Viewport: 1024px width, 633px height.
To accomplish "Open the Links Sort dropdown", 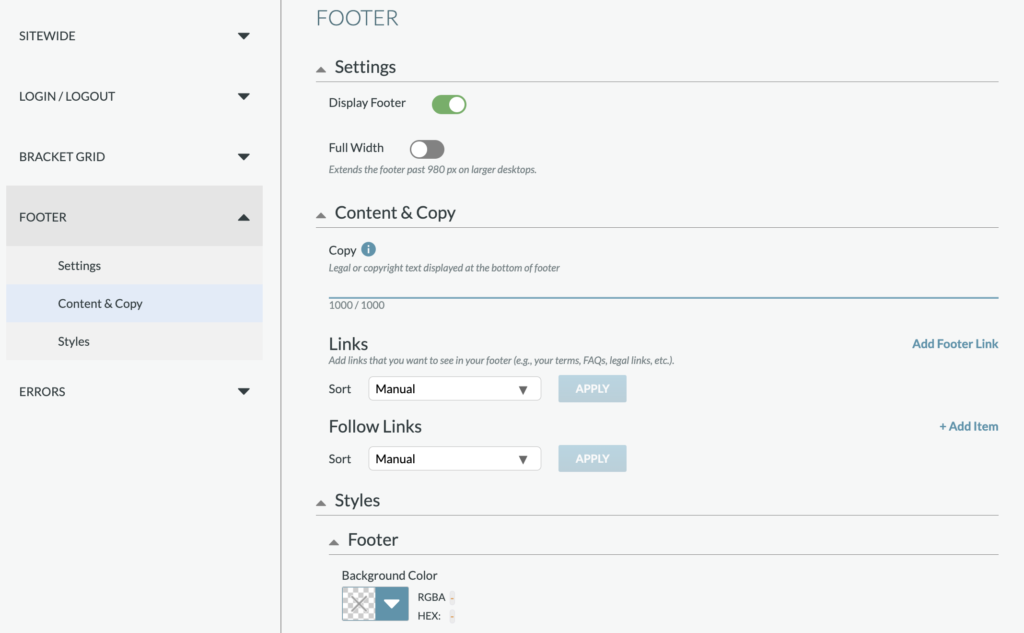I will click(454, 389).
